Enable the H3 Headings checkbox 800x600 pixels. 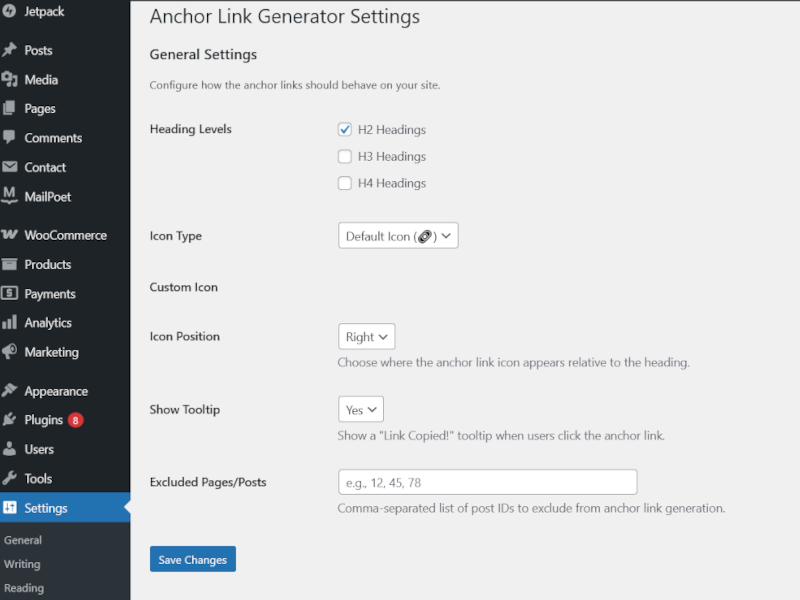pyautogui.click(x=345, y=157)
